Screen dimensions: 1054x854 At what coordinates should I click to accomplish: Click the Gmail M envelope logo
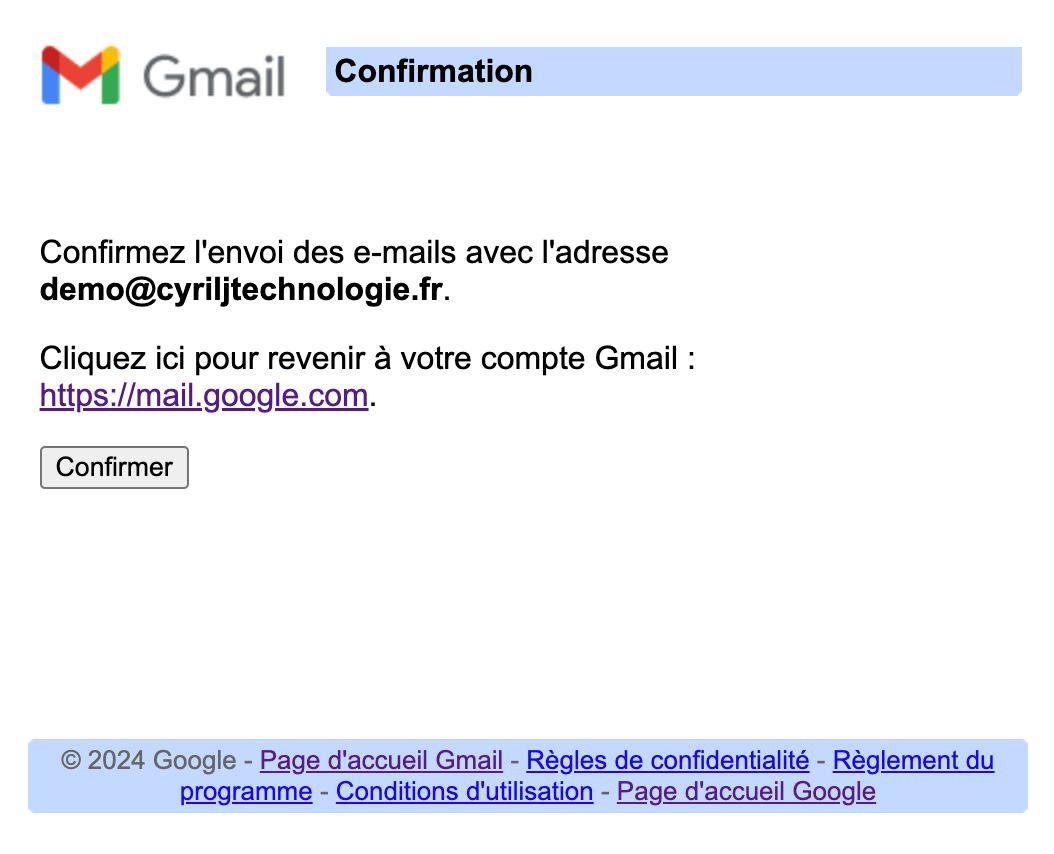click(x=81, y=75)
